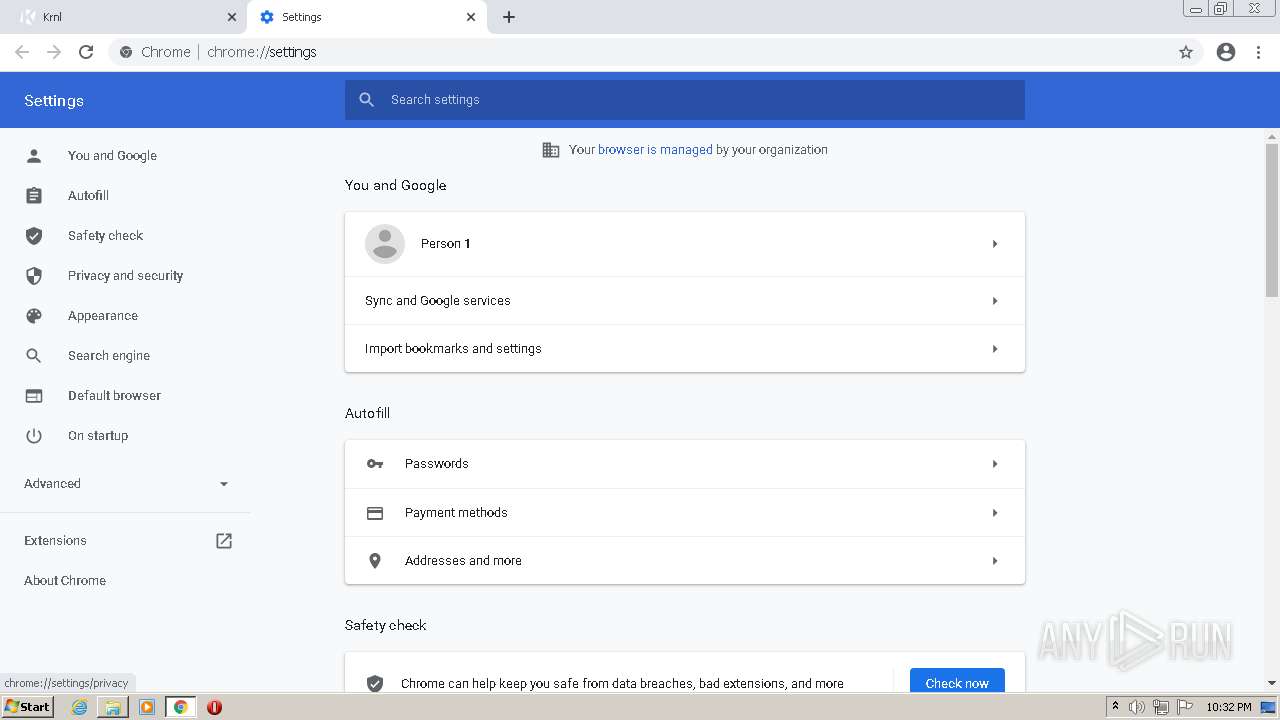1280x720 pixels.
Task: Open You and Google in sidebar
Action: (x=112, y=155)
